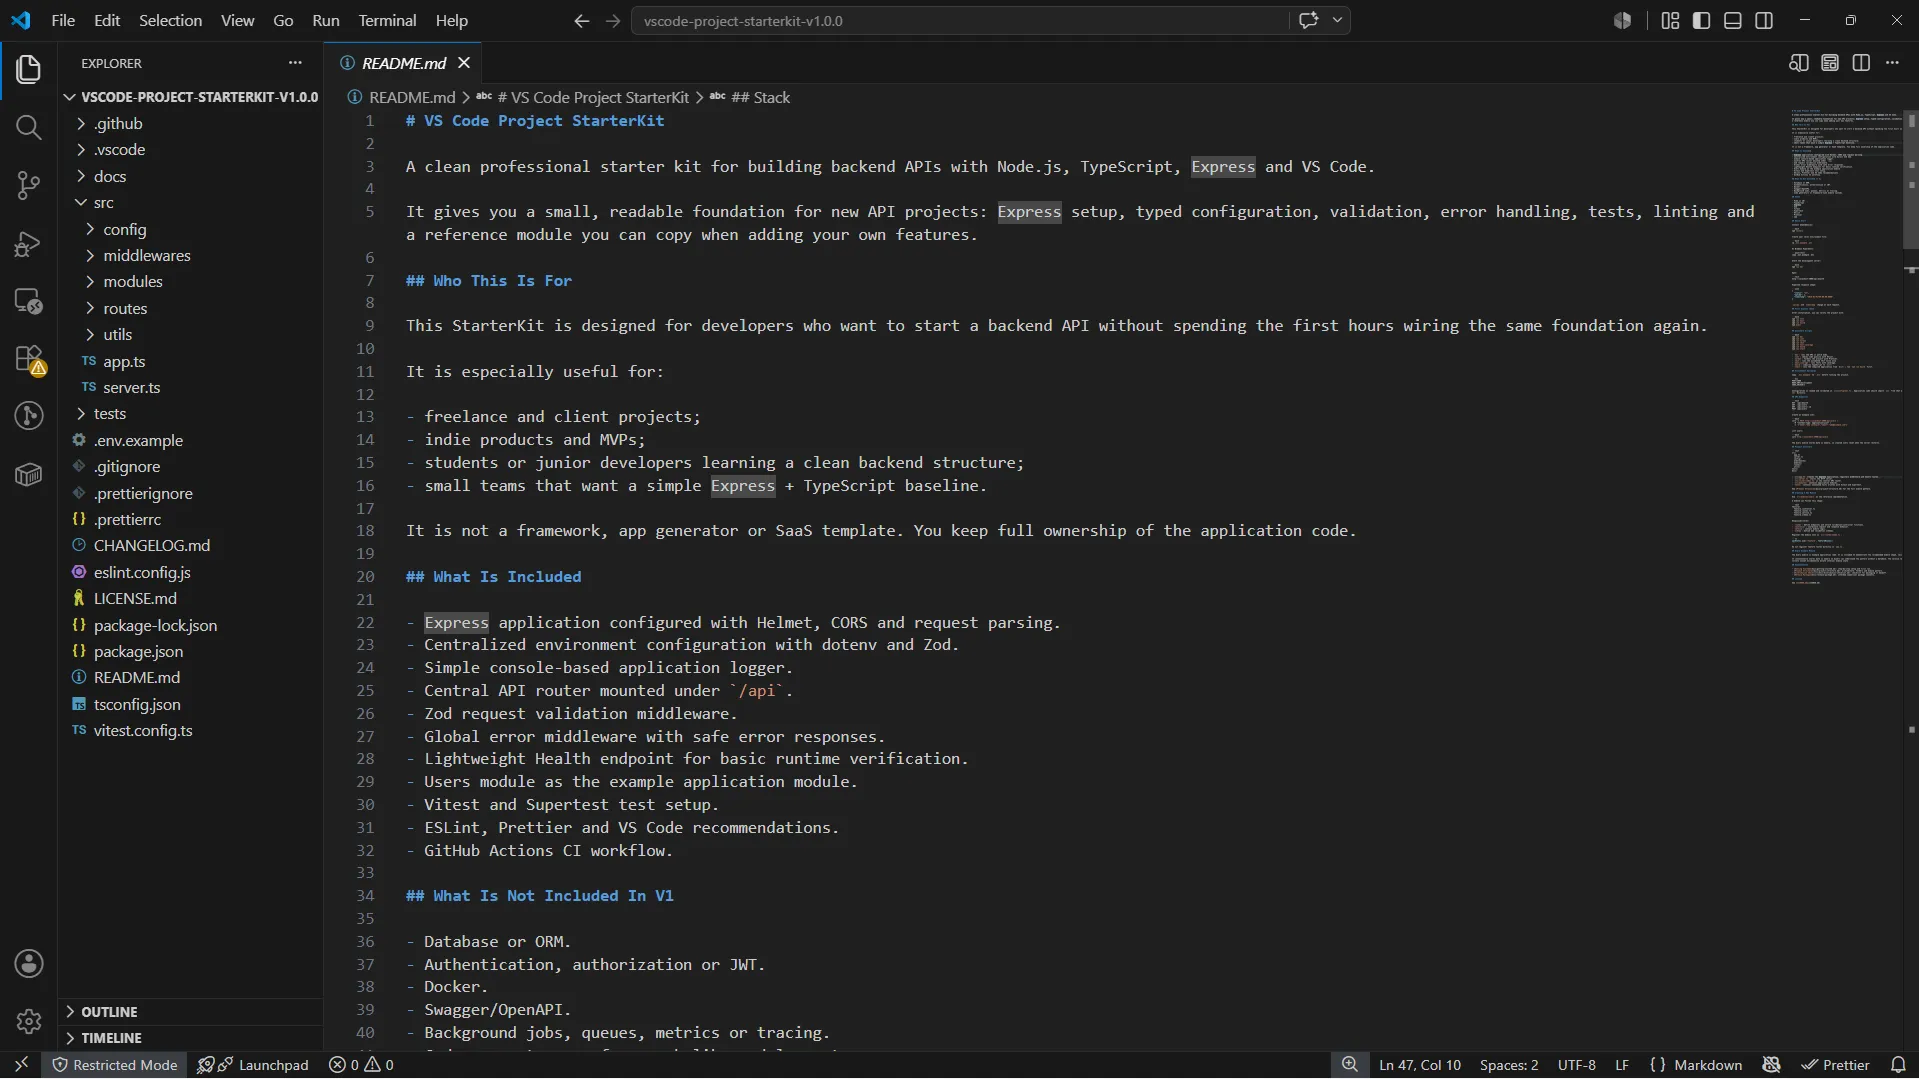
Task: Expand the docs folder
Action: pyautogui.click(x=190, y=176)
